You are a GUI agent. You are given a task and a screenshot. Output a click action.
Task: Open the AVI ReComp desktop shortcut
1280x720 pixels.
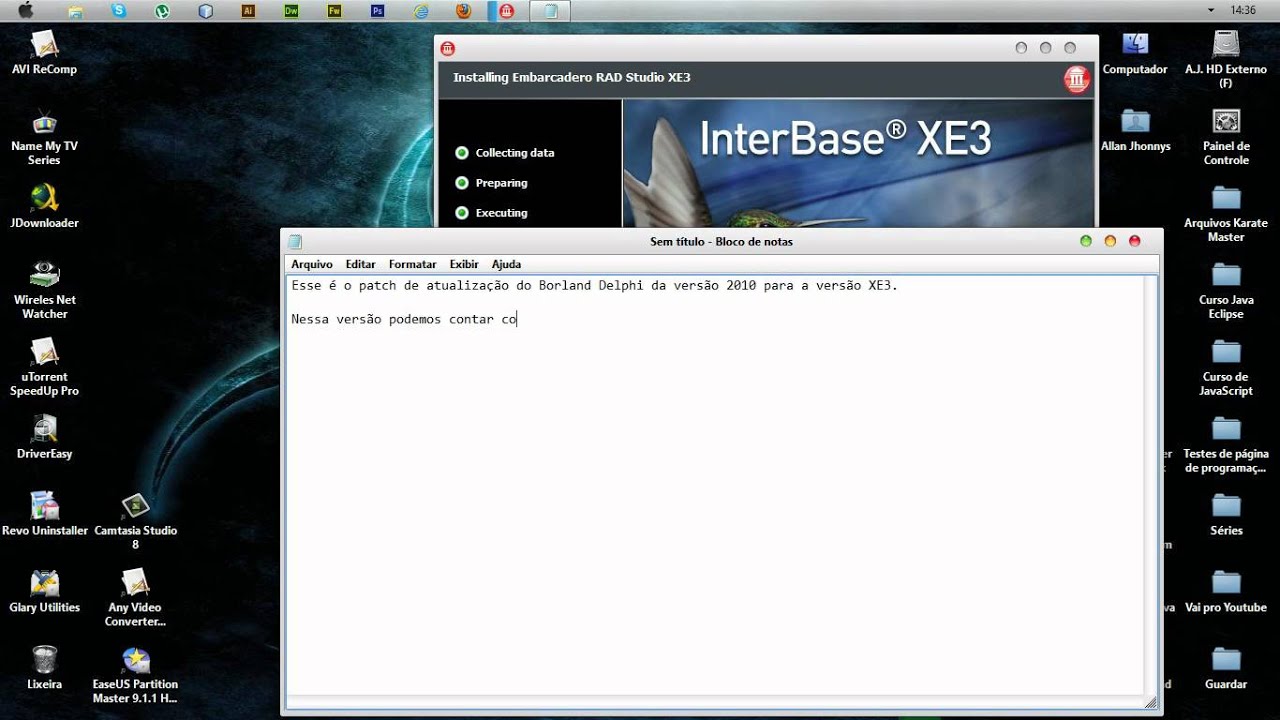(x=44, y=53)
